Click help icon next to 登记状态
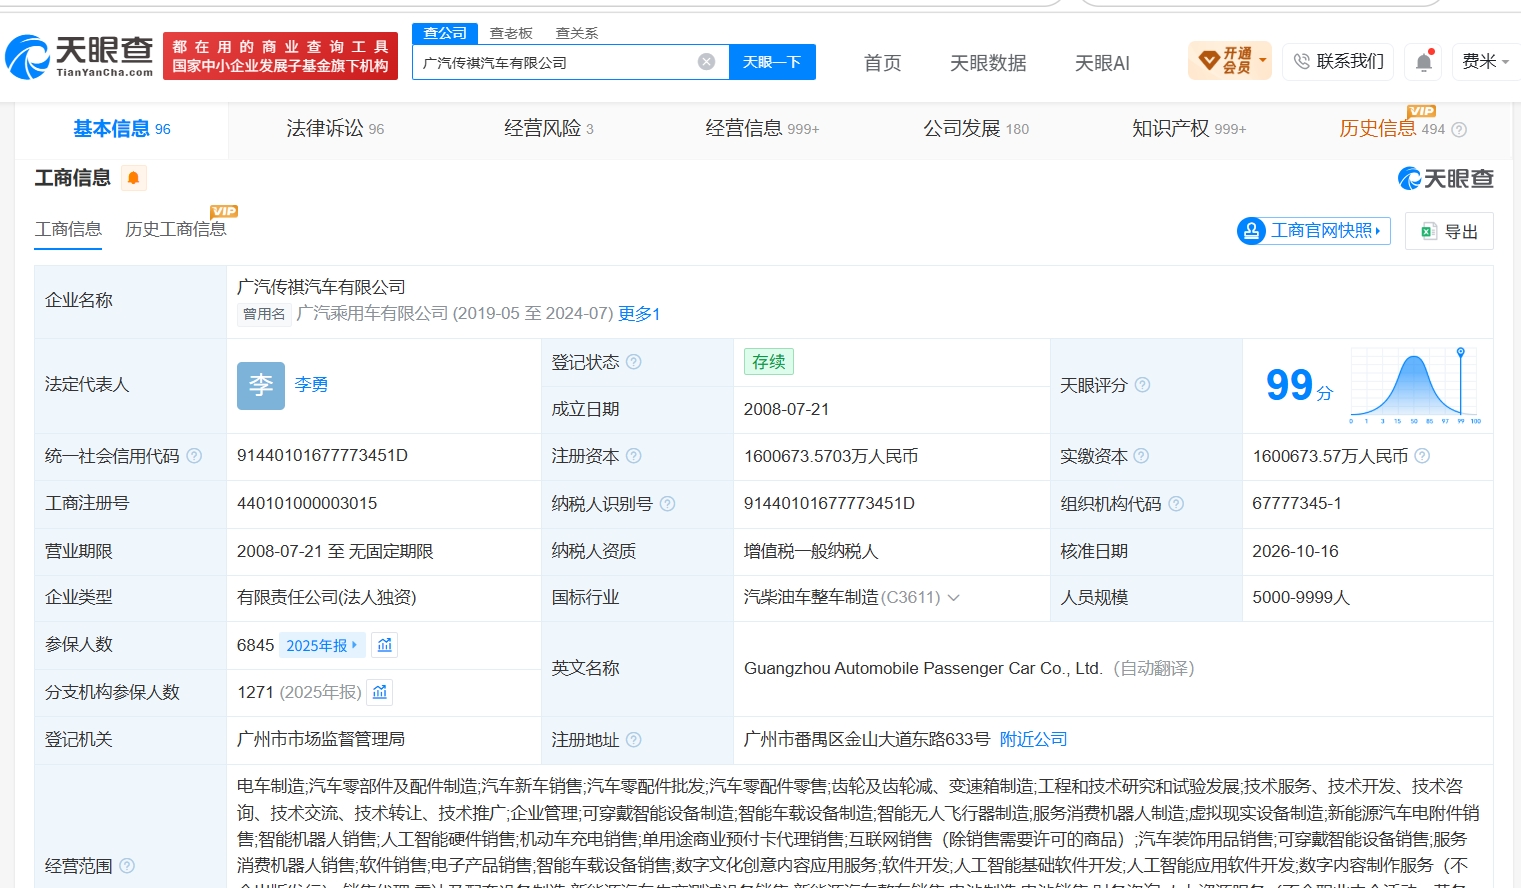The width and height of the screenshot is (1521, 888). [x=634, y=362]
